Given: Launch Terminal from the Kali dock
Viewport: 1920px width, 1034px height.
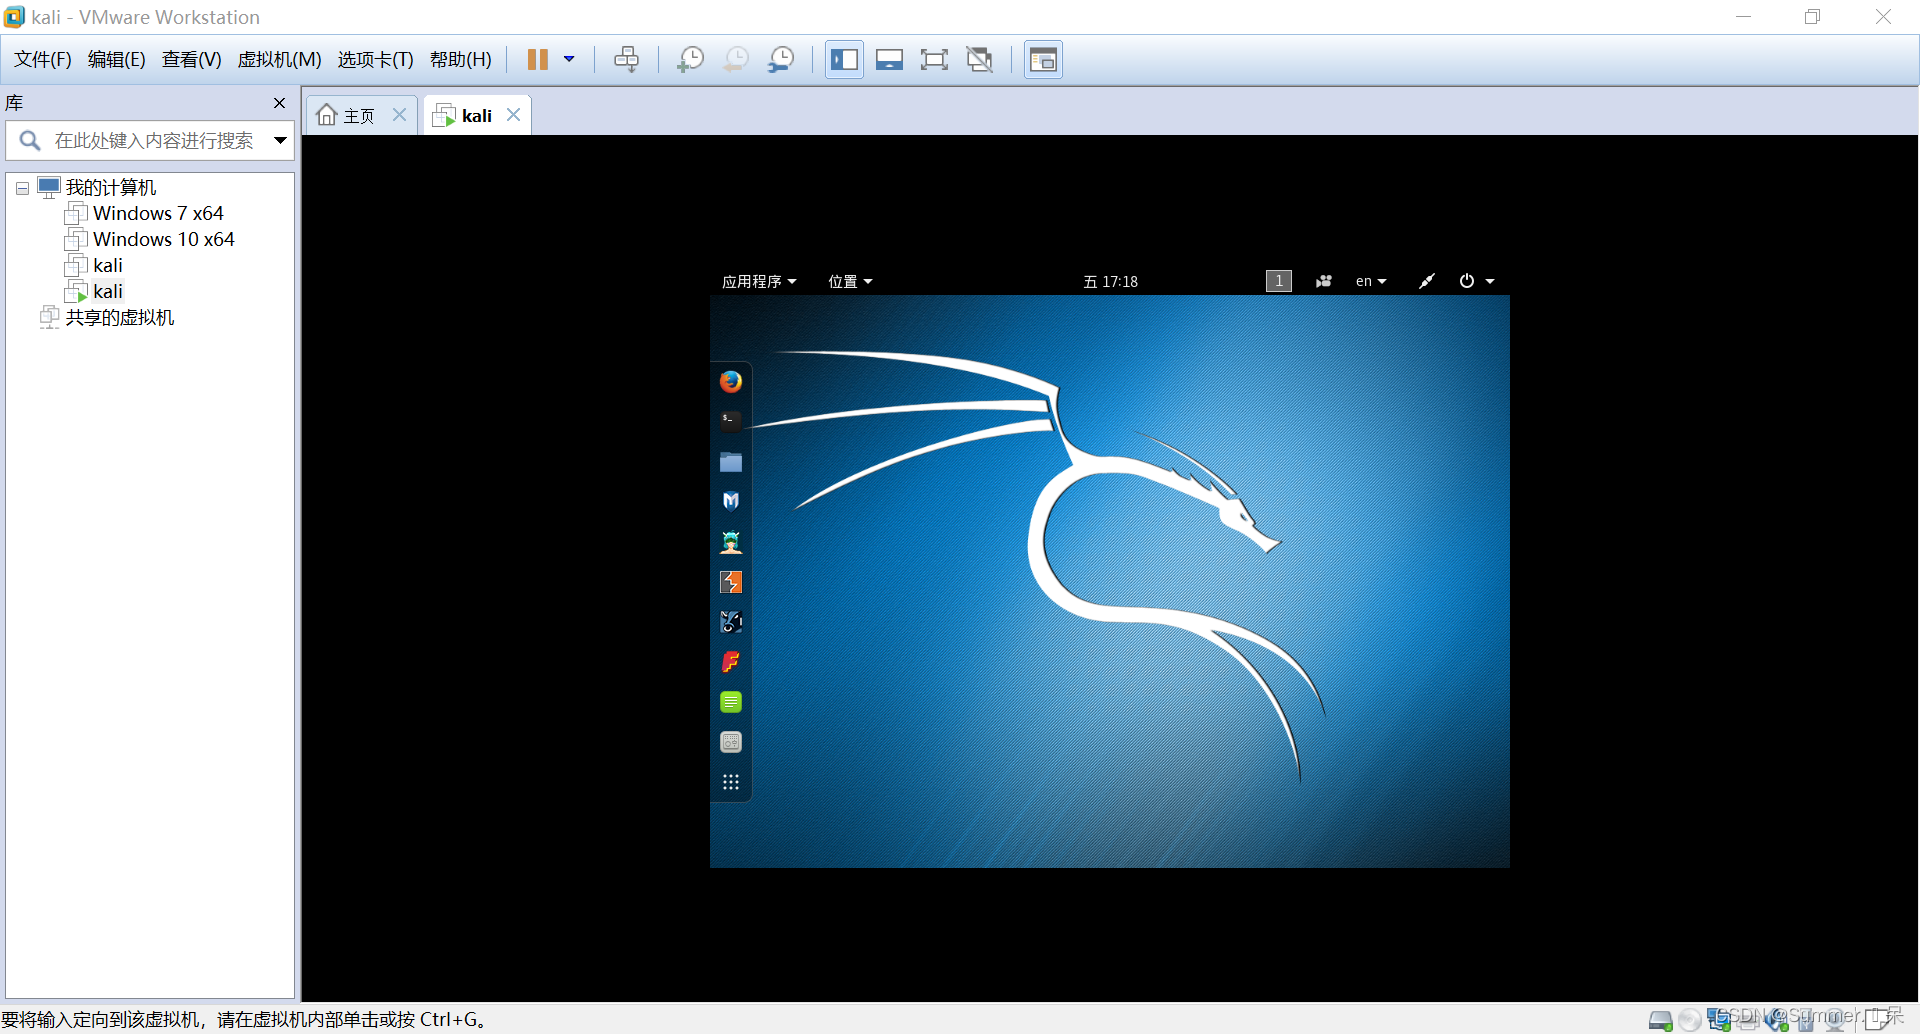Looking at the screenshot, I should click(731, 421).
